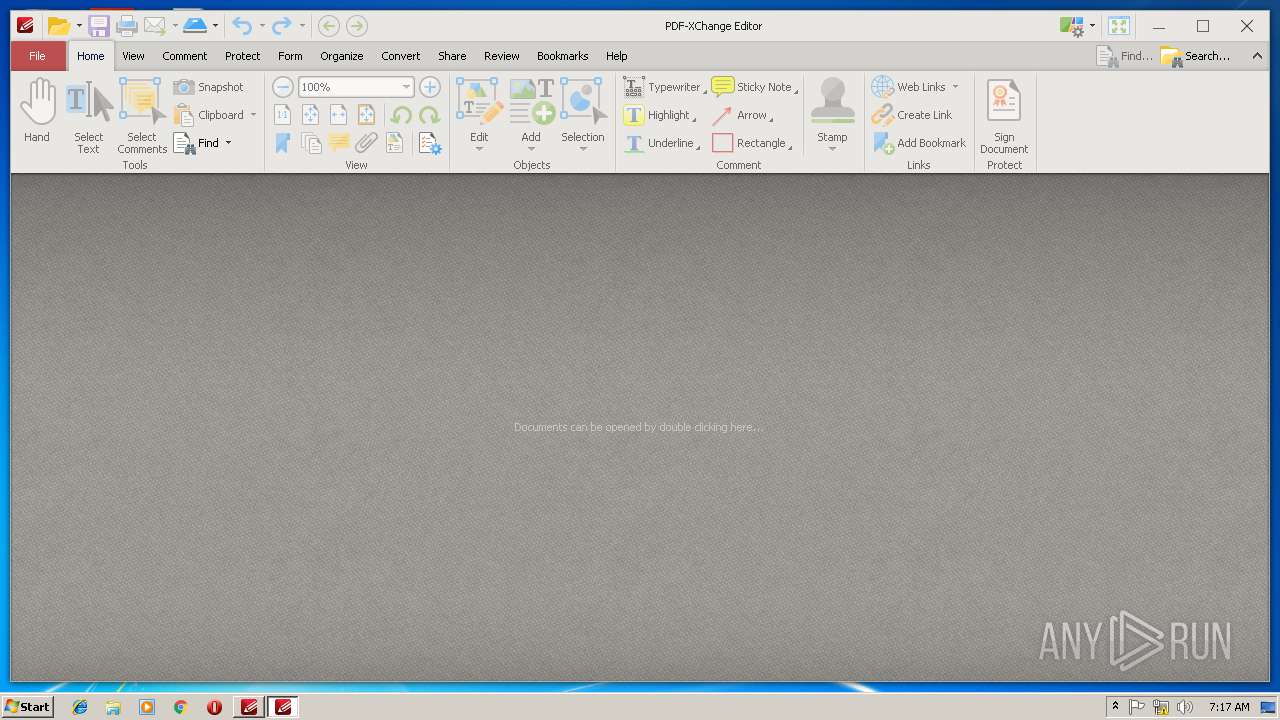
Task: Open the Add objects menu
Action: [531, 115]
